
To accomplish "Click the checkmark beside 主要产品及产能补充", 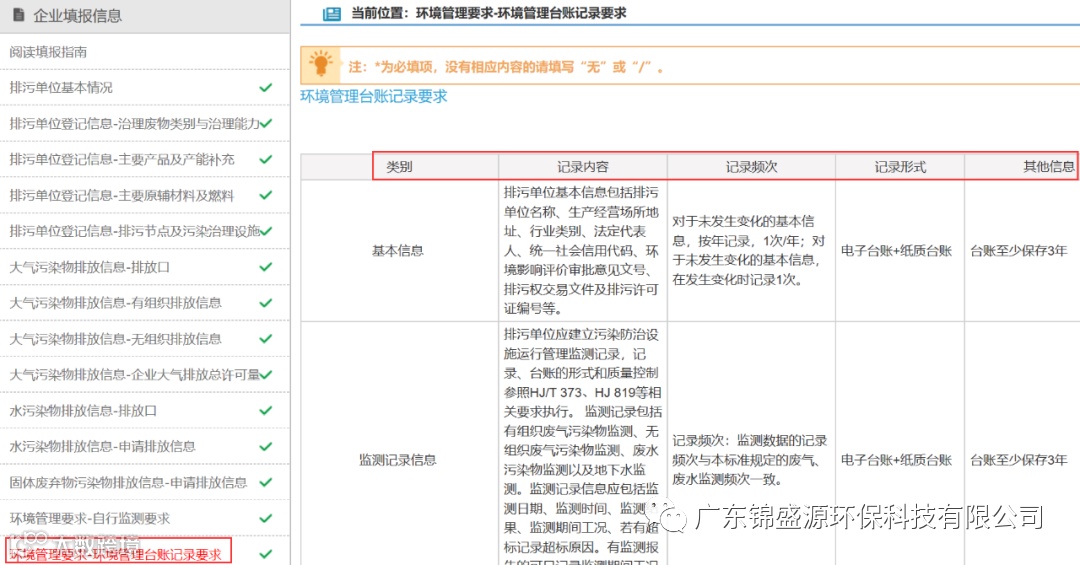I will click(x=265, y=159).
